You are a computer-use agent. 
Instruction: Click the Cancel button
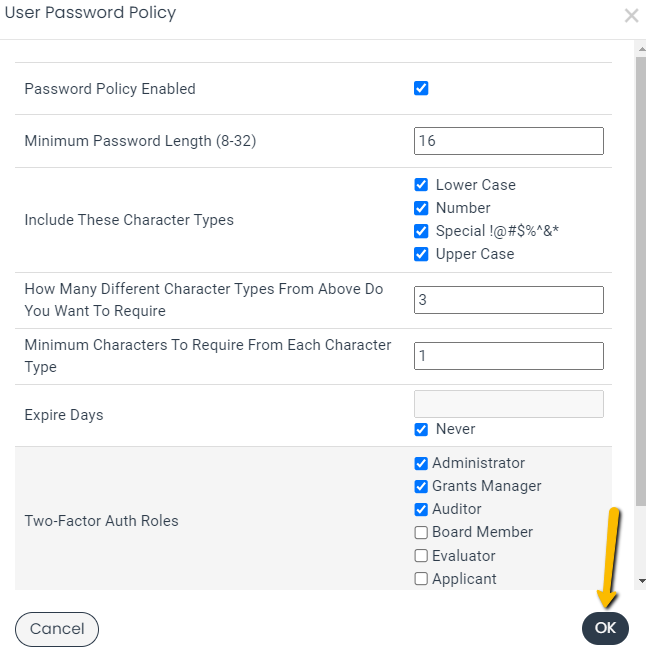[x=57, y=629]
